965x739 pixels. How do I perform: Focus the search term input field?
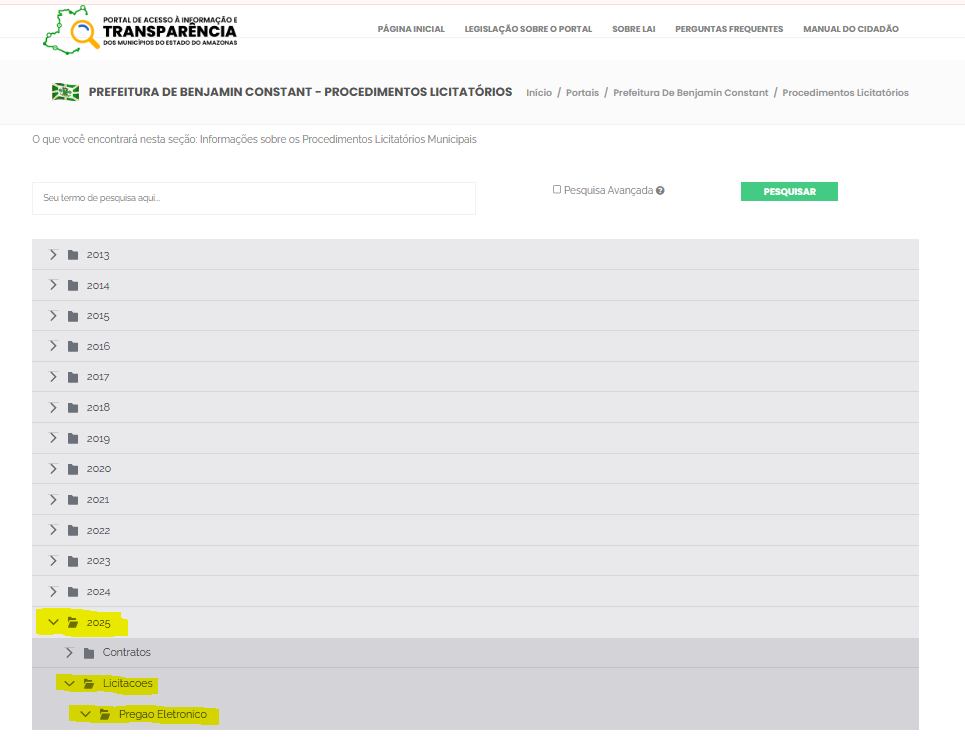coord(254,198)
